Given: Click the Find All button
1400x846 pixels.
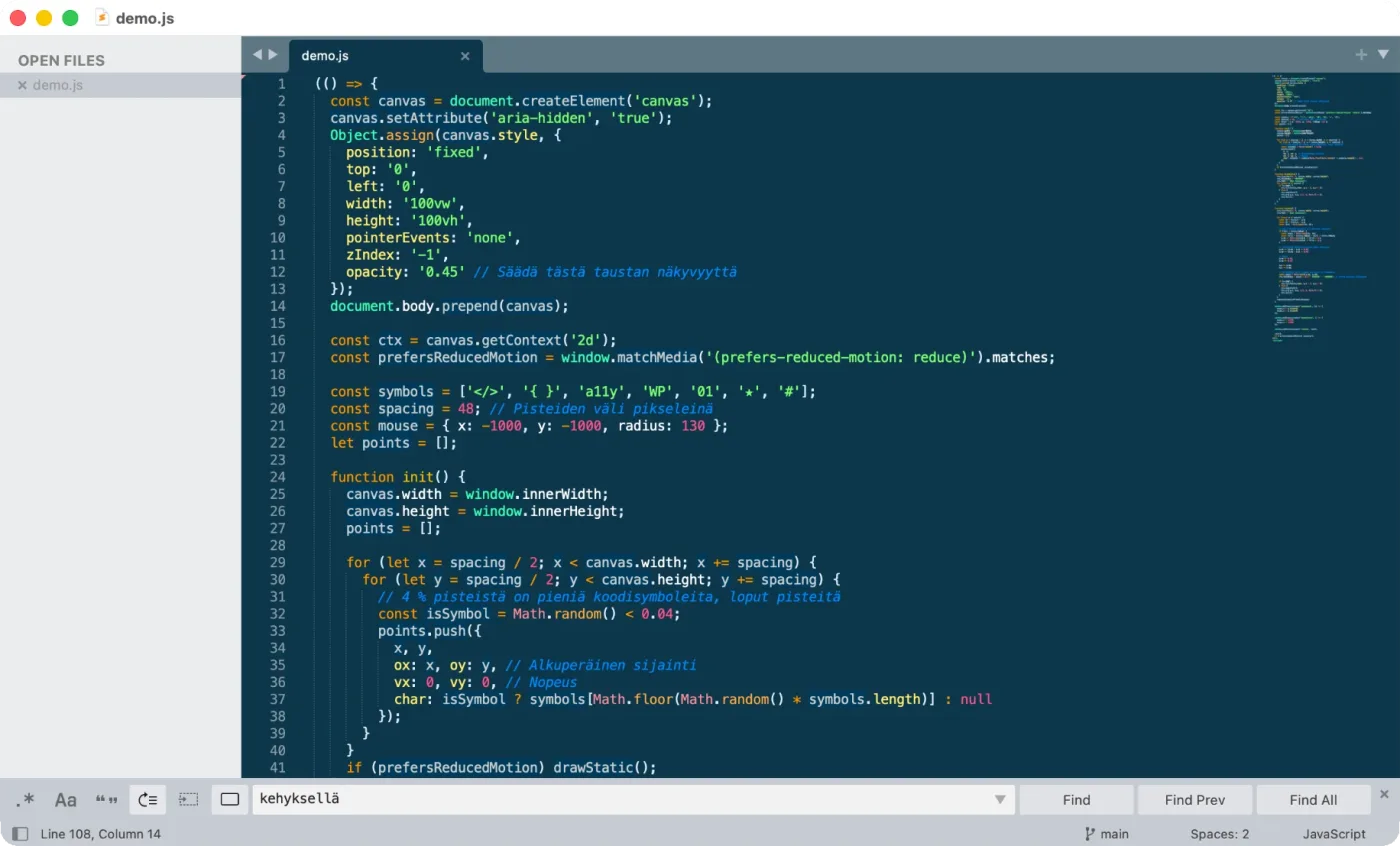Looking at the screenshot, I should (x=1313, y=799).
